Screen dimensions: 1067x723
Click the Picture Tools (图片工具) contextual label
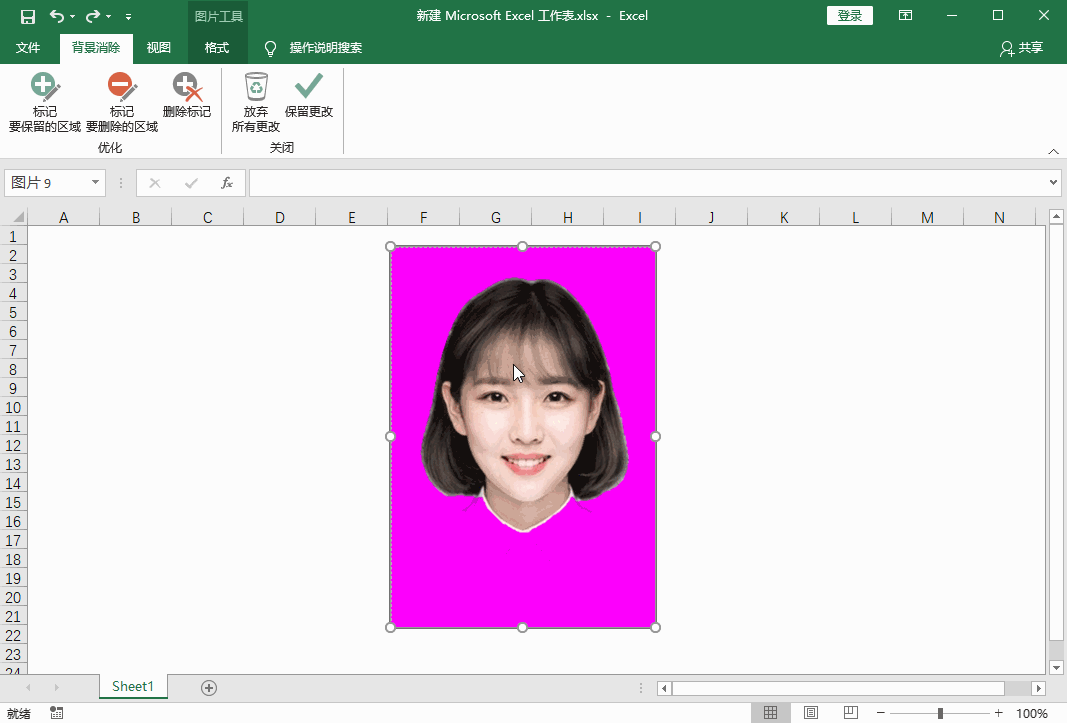pos(218,16)
